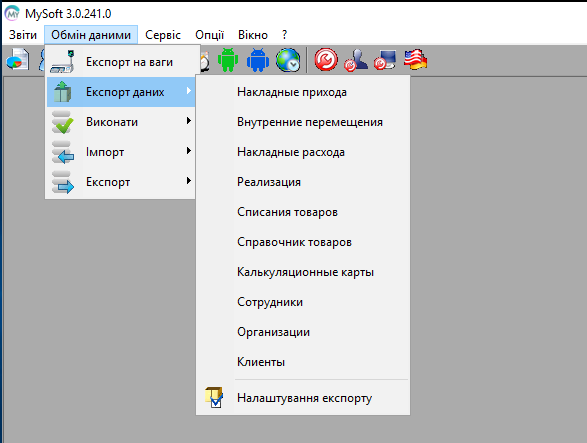Open the ? help menu
587x443 pixels.
[x=285, y=35]
